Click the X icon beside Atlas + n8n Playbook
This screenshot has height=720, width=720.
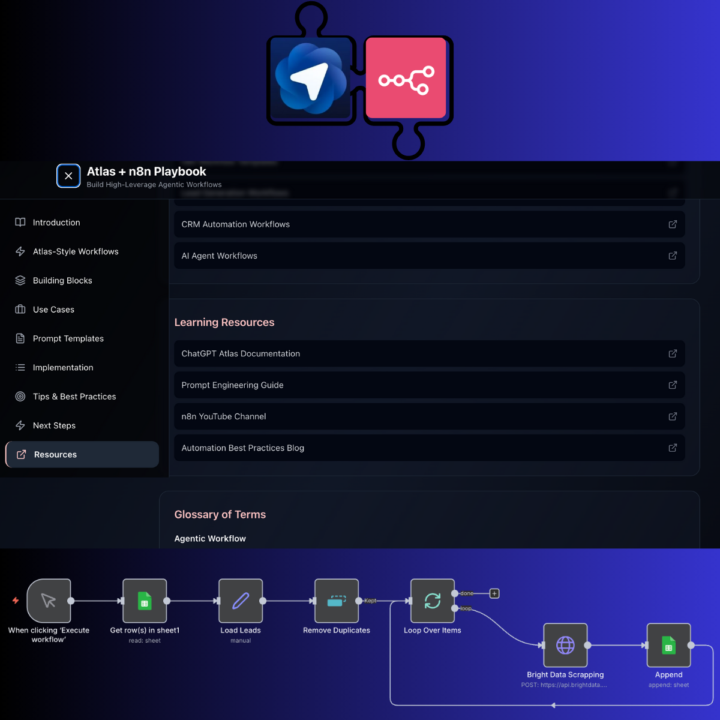tap(68, 176)
